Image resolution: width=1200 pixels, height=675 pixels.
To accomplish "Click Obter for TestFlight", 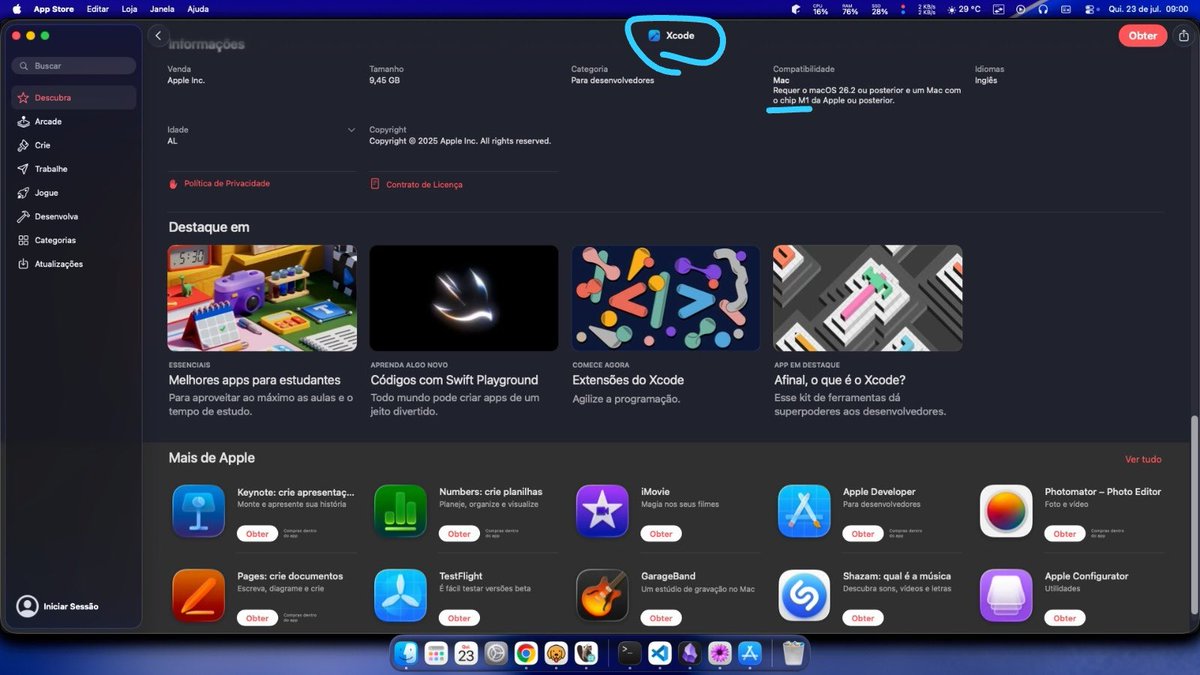I will [459, 618].
